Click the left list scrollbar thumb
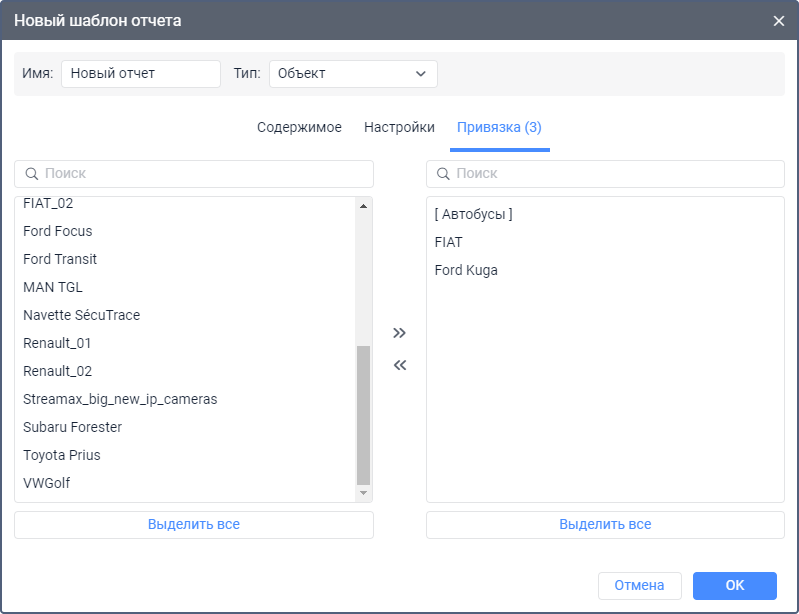This screenshot has width=799, height=614. [x=364, y=415]
